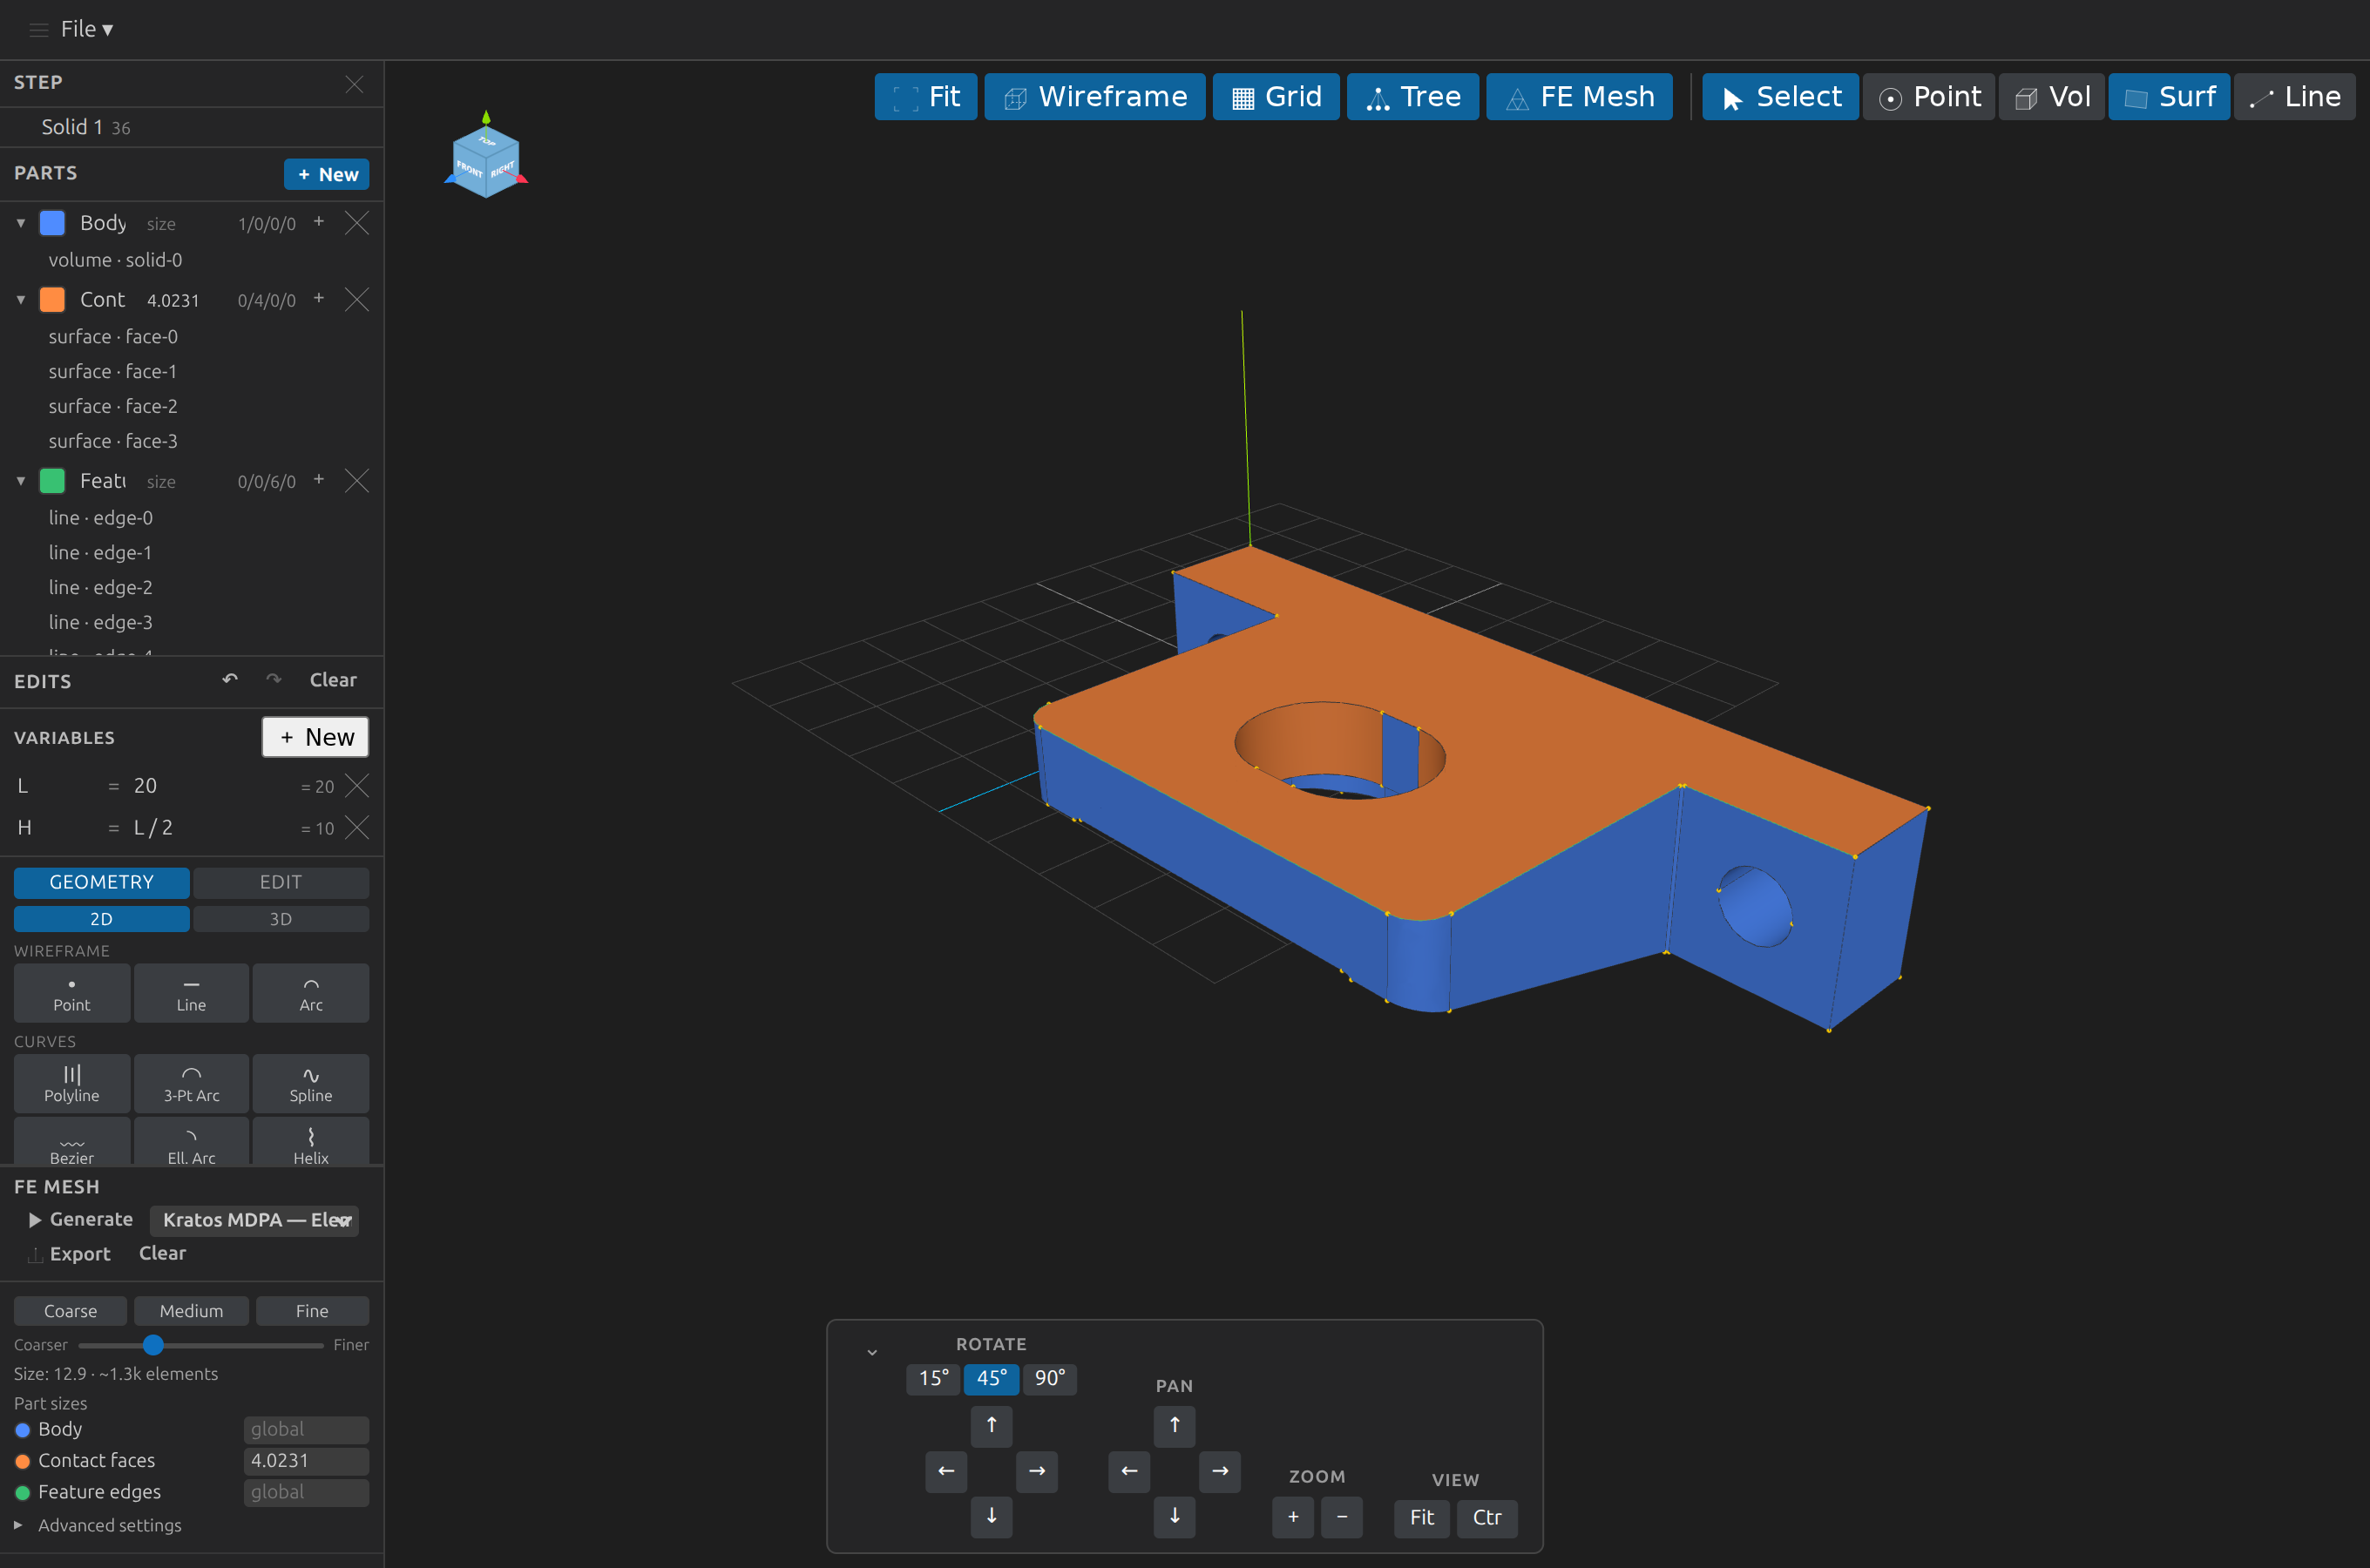Viewport: 2370px width, 1568px height.
Task: Select surface · face-2 item
Action: coord(113,406)
